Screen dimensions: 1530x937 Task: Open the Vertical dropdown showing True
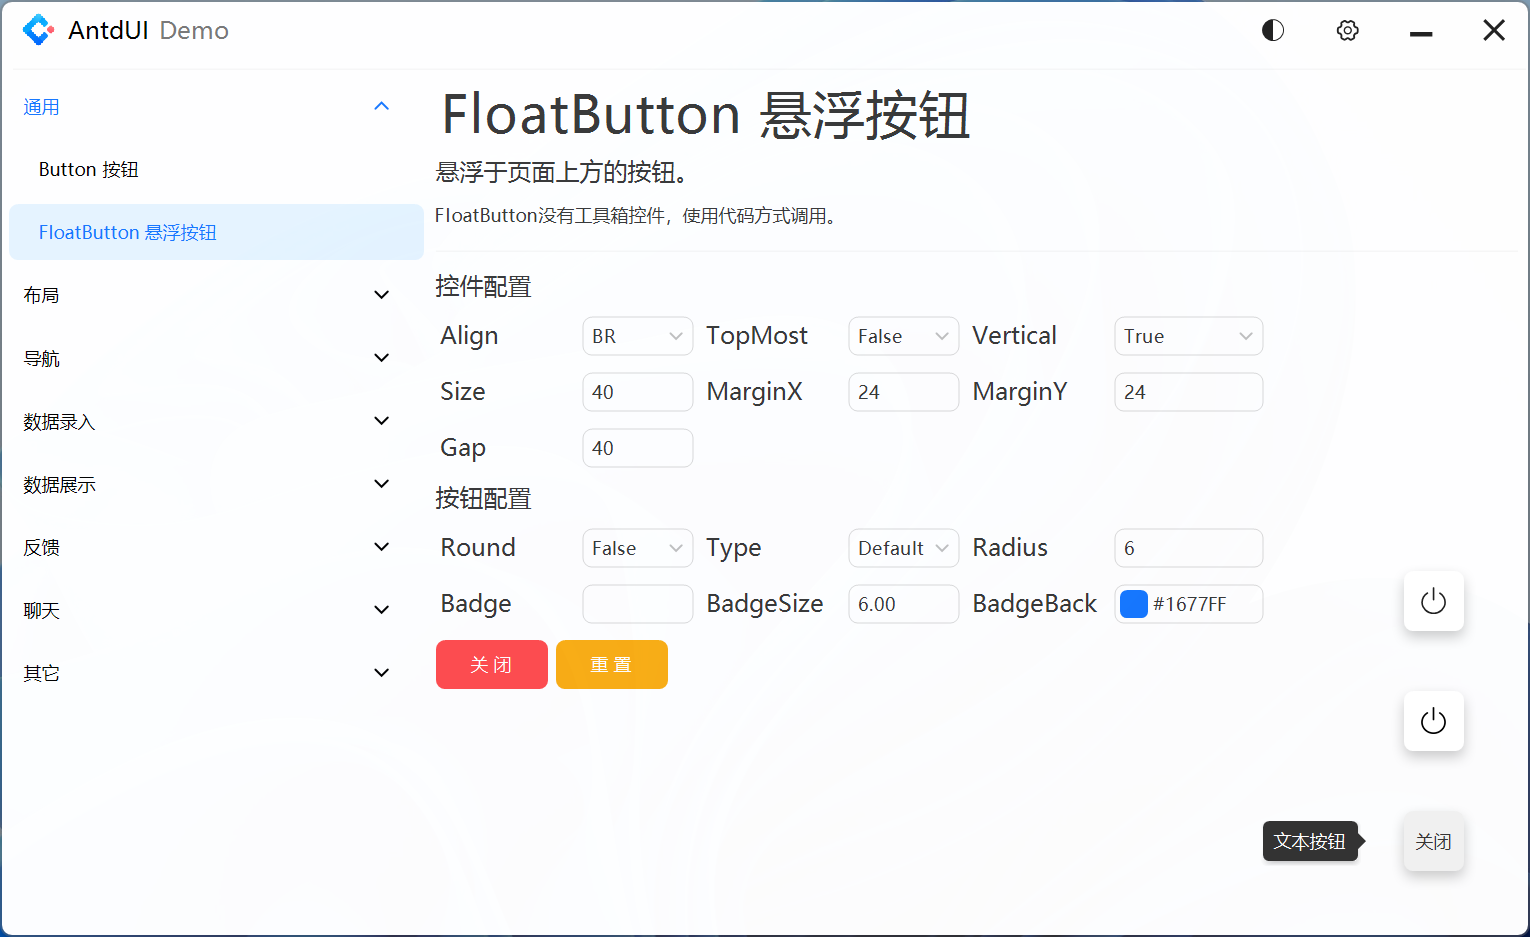click(x=1188, y=336)
